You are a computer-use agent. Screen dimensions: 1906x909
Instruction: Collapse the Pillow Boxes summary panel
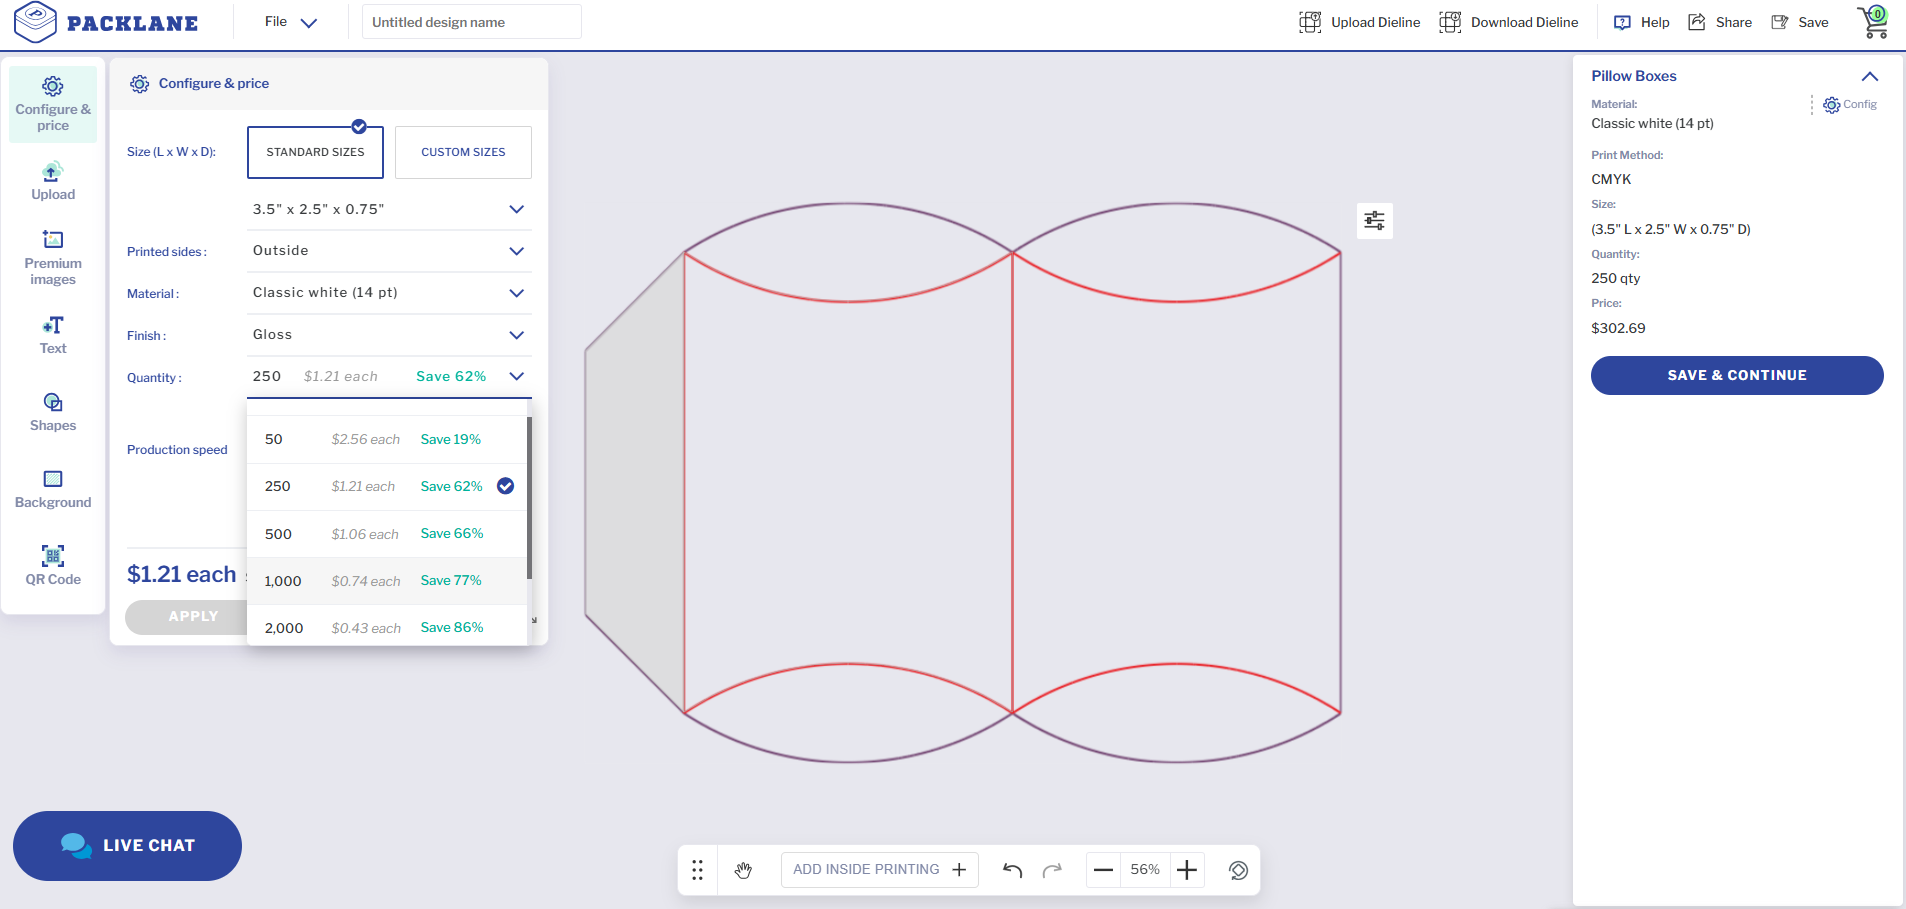point(1870,77)
